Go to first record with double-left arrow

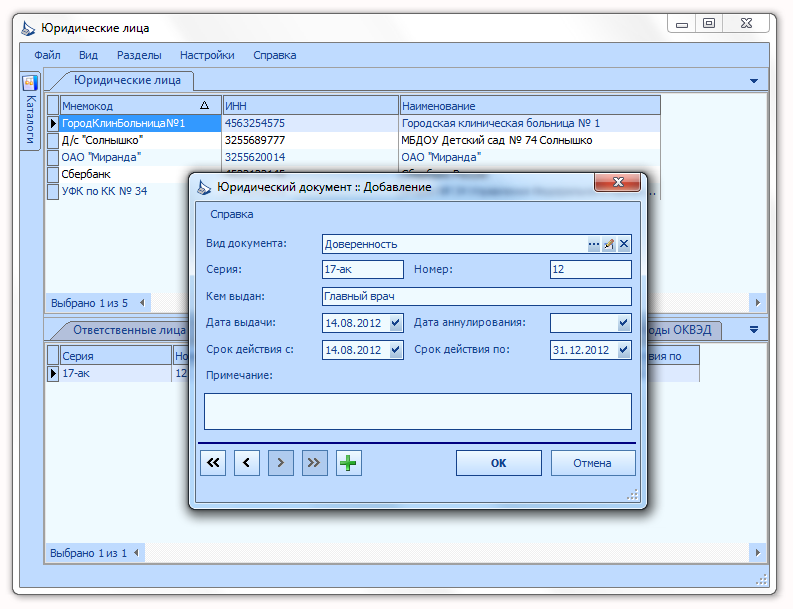tap(213, 463)
